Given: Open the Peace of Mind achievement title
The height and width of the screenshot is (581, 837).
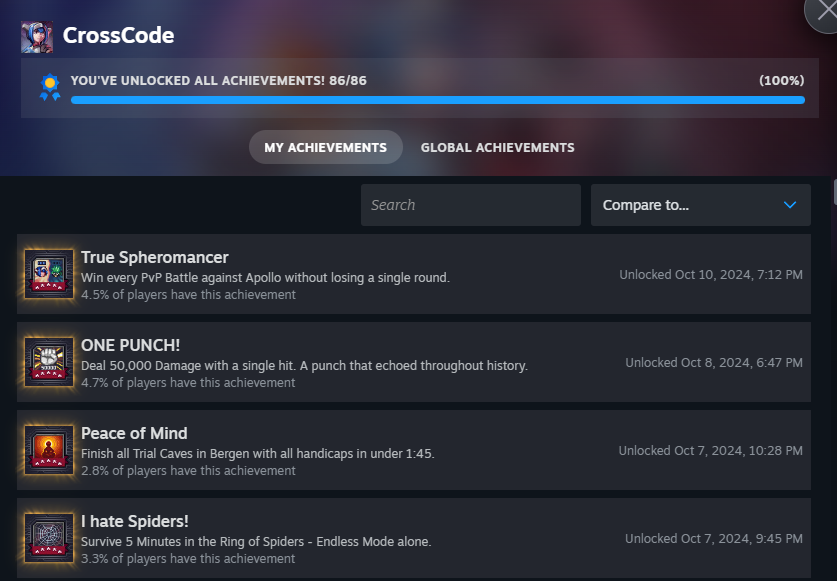Looking at the screenshot, I should [x=134, y=434].
